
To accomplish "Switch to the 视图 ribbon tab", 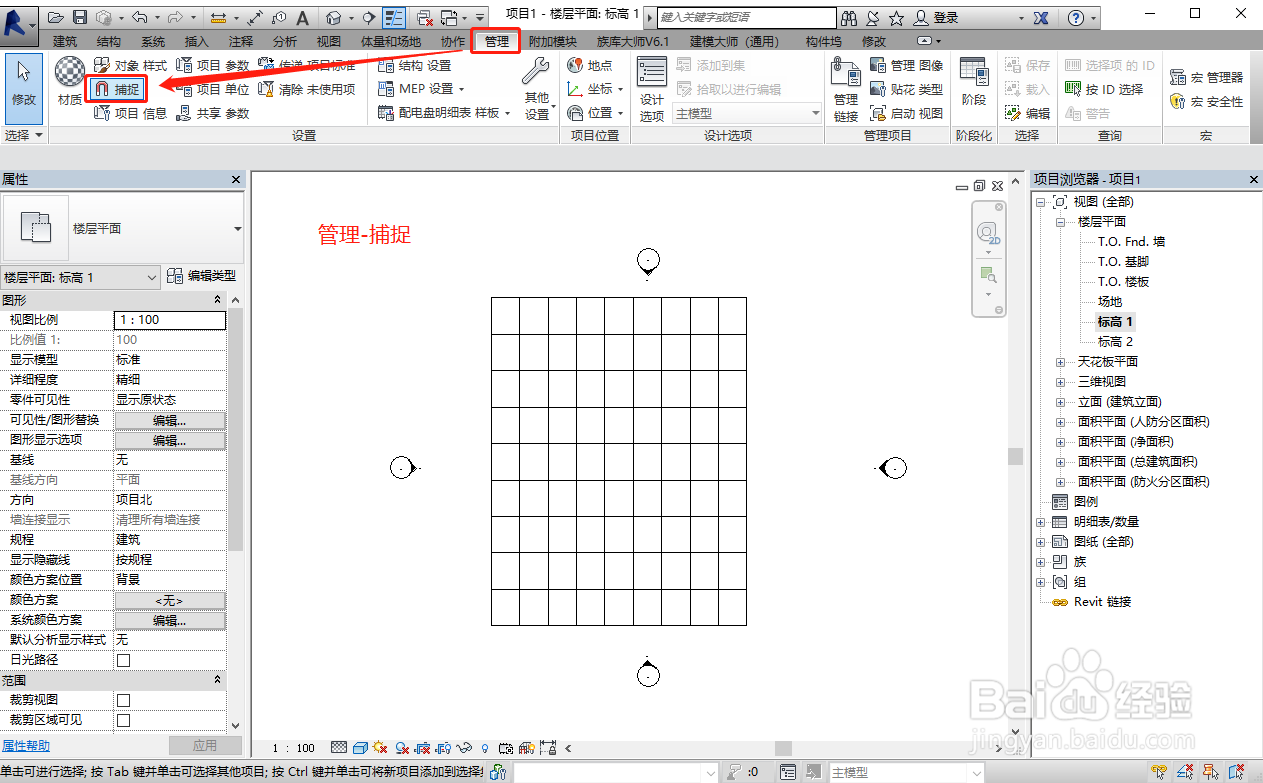I will tap(329, 41).
